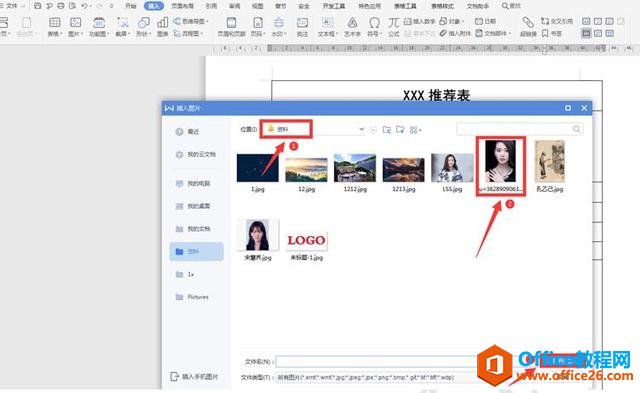This screenshot has height=393, width=640.
Task: Click insert phone picture link
Action: [x=194, y=376]
